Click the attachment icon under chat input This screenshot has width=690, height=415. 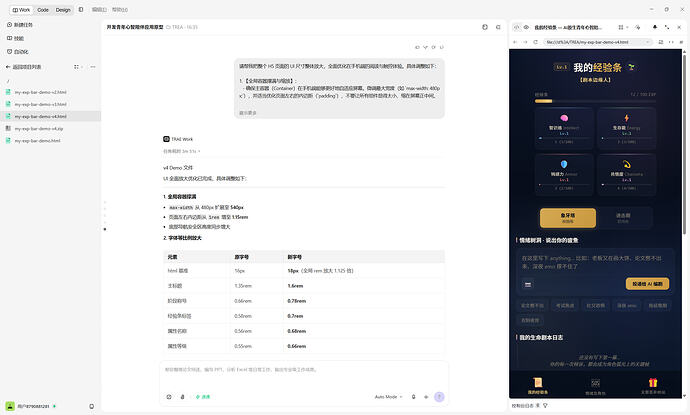click(x=183, y=397)
